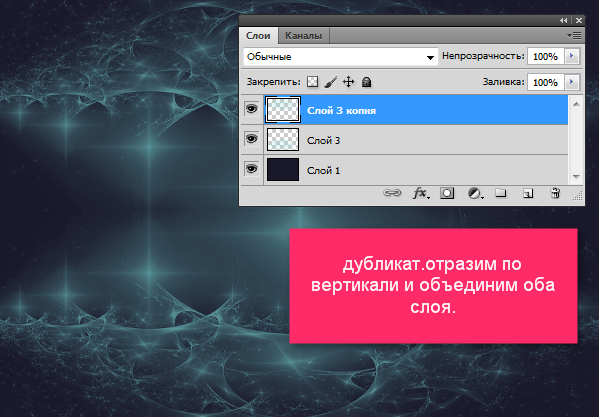Create a new layer
599x417 pixels.
click(528, 193)
